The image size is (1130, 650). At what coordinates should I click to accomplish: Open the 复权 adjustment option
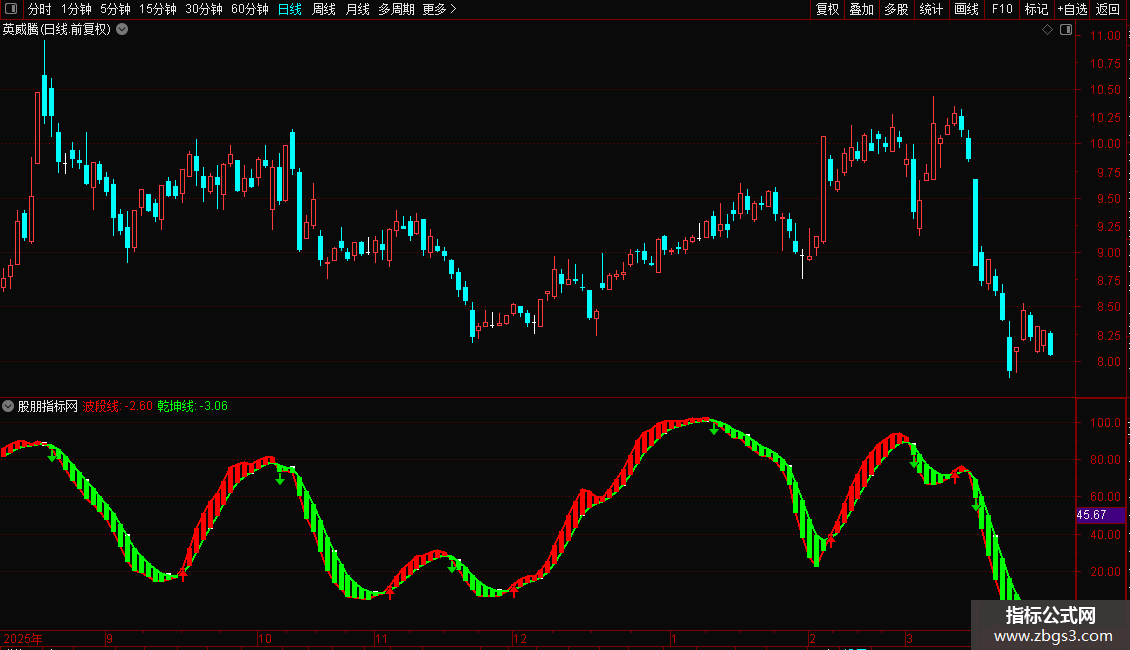[827, 9]
